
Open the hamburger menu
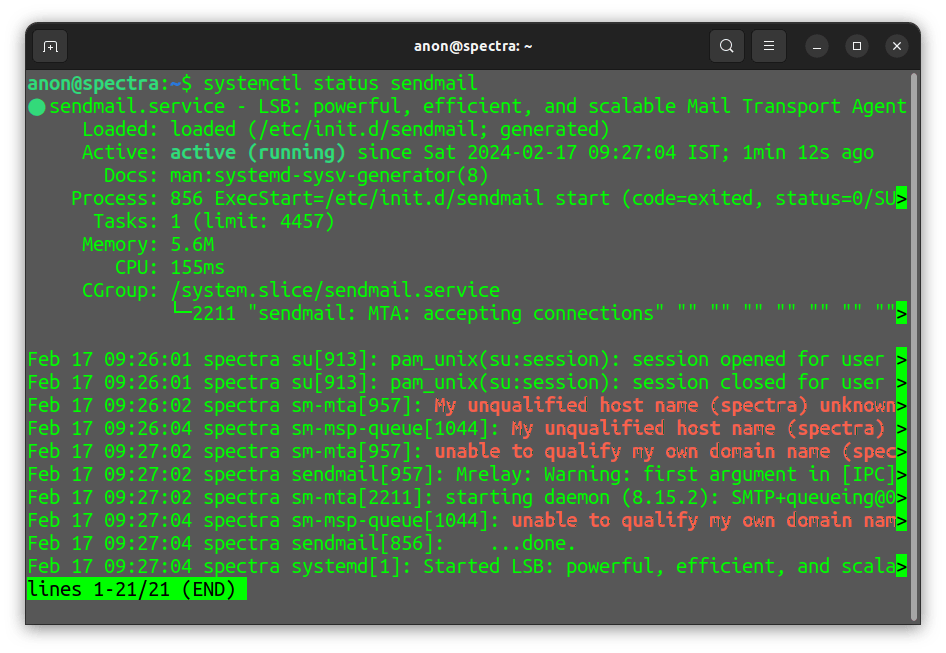769,46
